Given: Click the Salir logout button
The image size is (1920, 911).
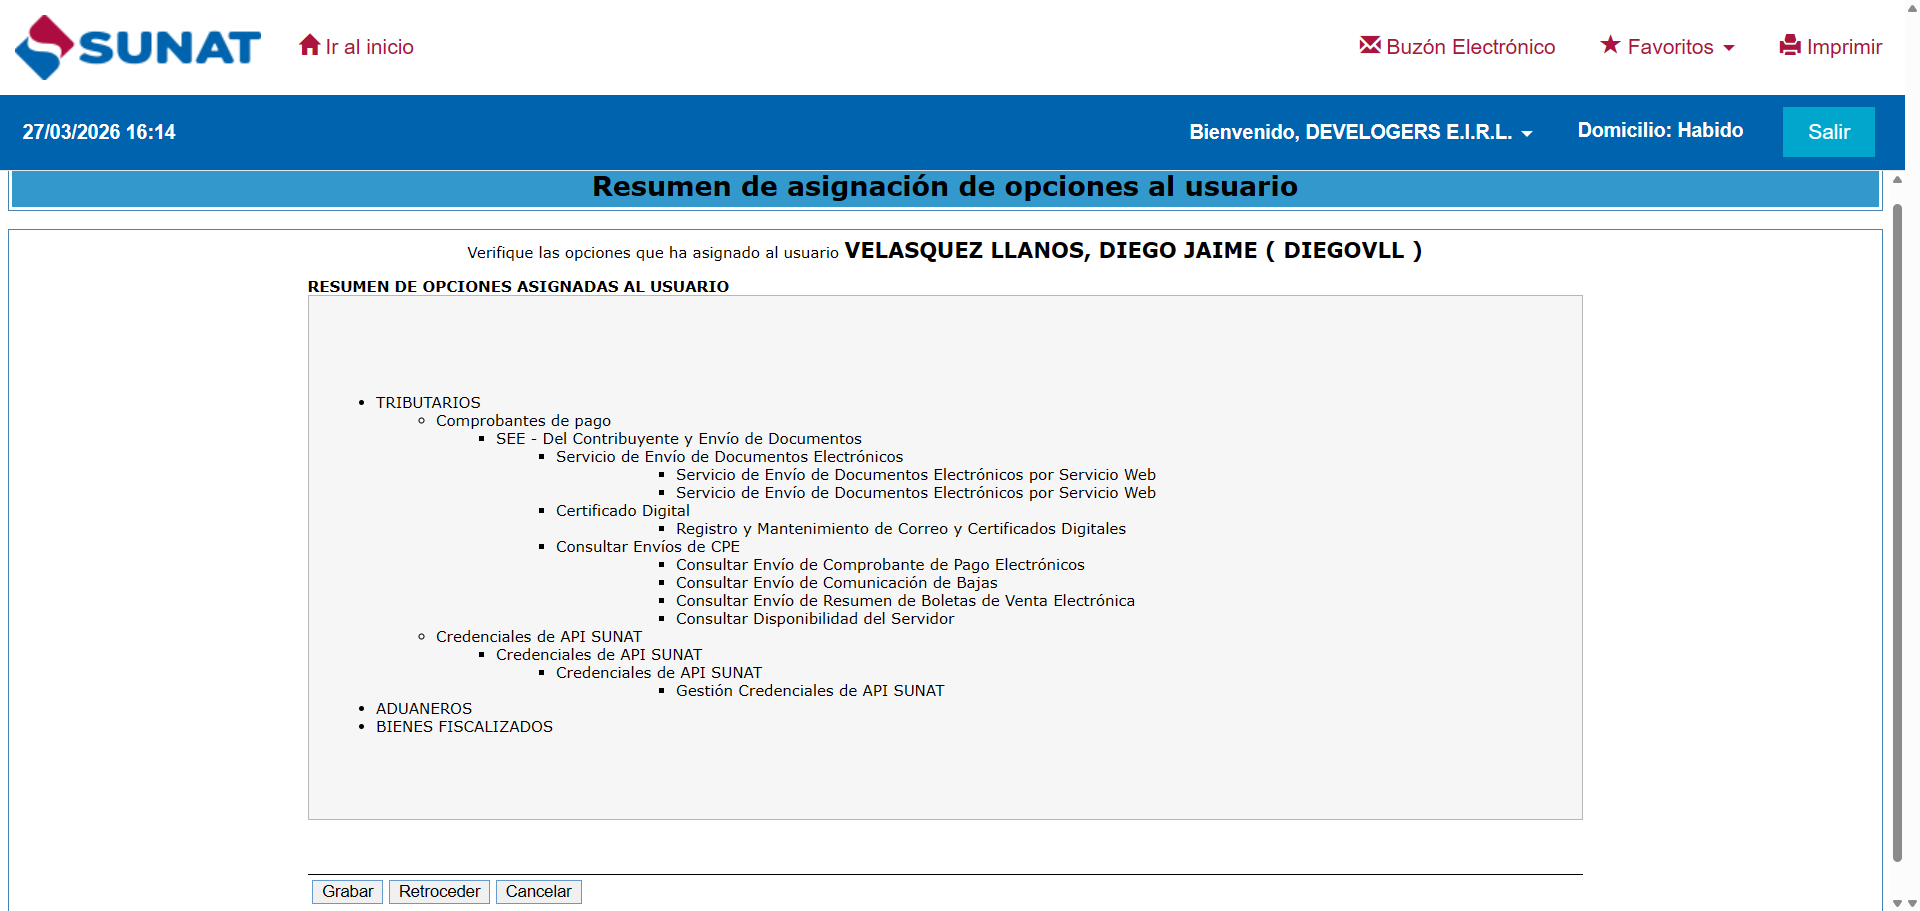Looking at the screenshot, I should [x=1828, y=132].
